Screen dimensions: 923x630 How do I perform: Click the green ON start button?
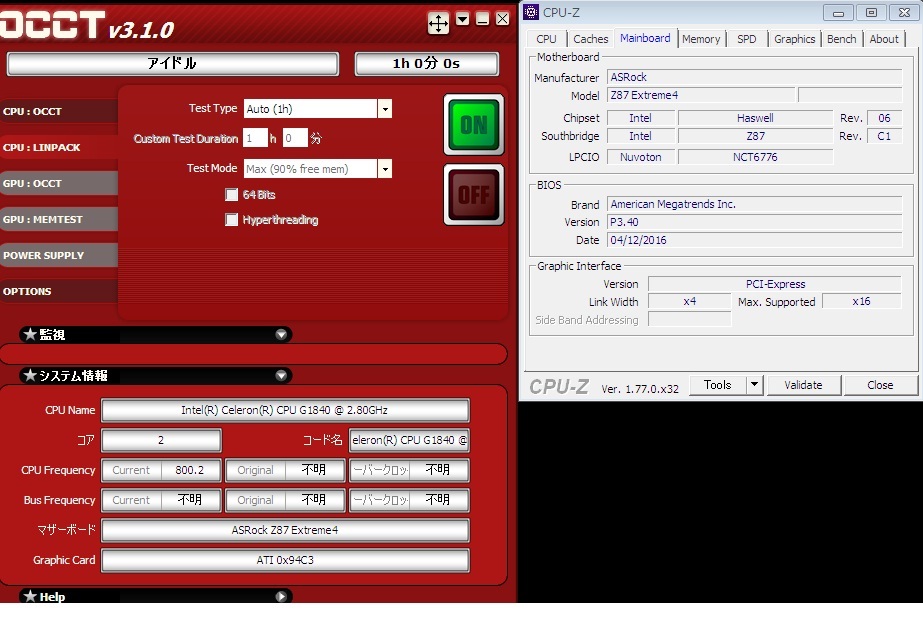(x=473, y=124)
